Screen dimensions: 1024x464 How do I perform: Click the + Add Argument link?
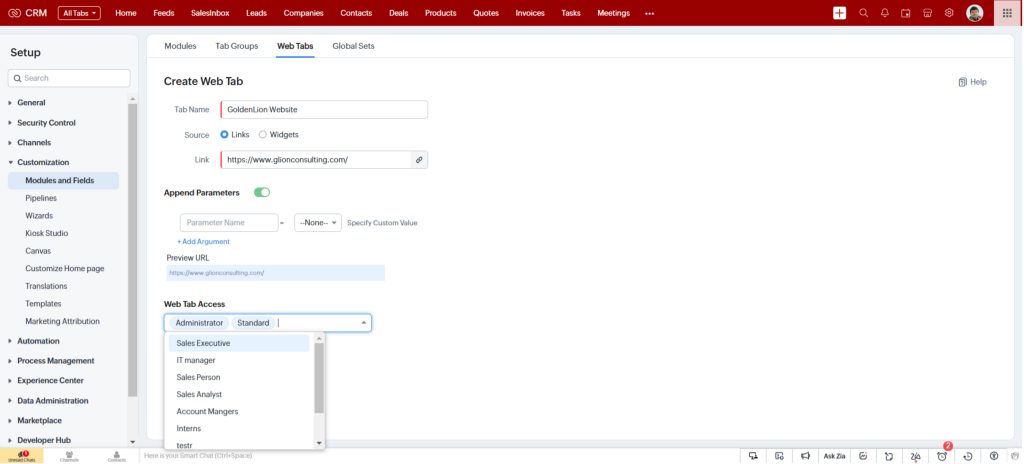[204, 241]
